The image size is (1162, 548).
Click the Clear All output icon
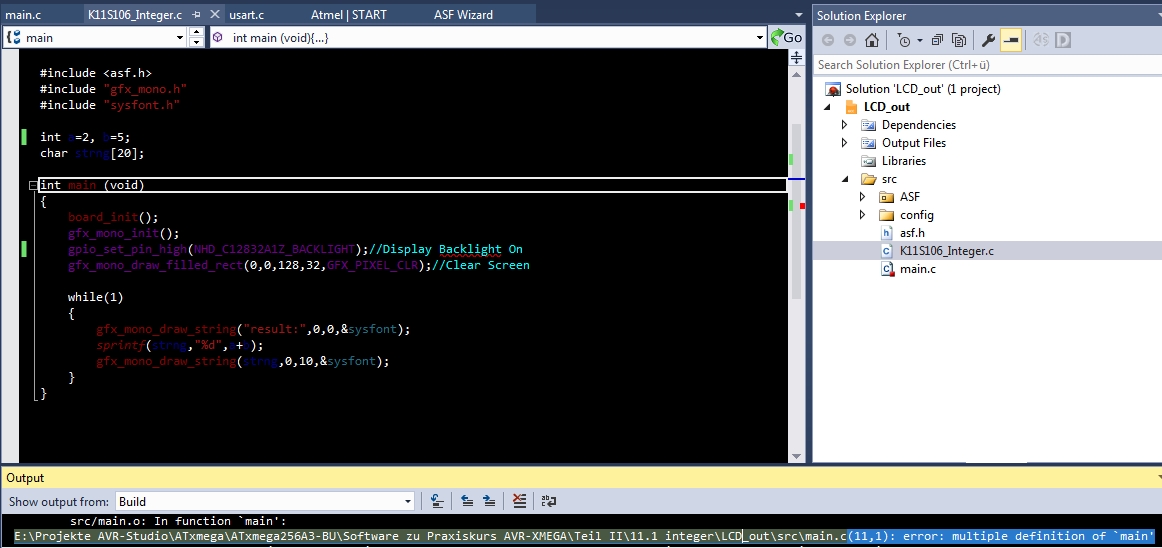(520, 501)
